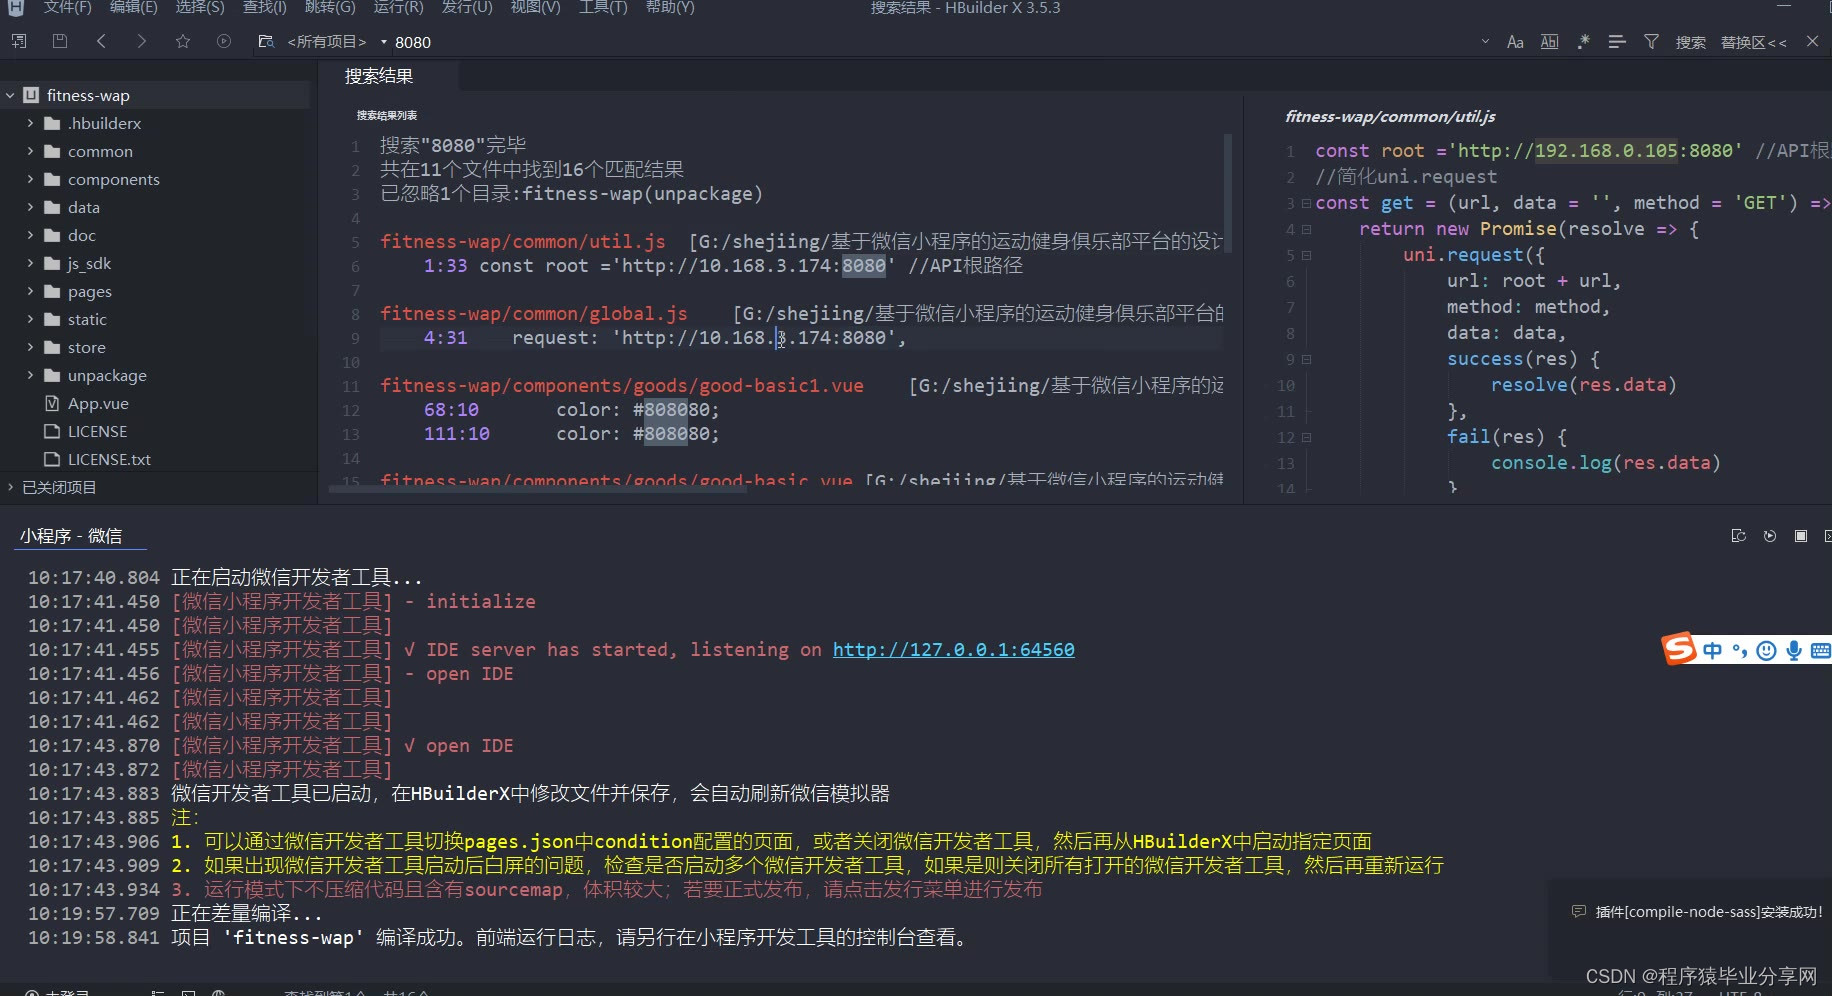Open the 视图(V) menu
This screenshot has height=996, width=1832.
click(x=535, y=7)
